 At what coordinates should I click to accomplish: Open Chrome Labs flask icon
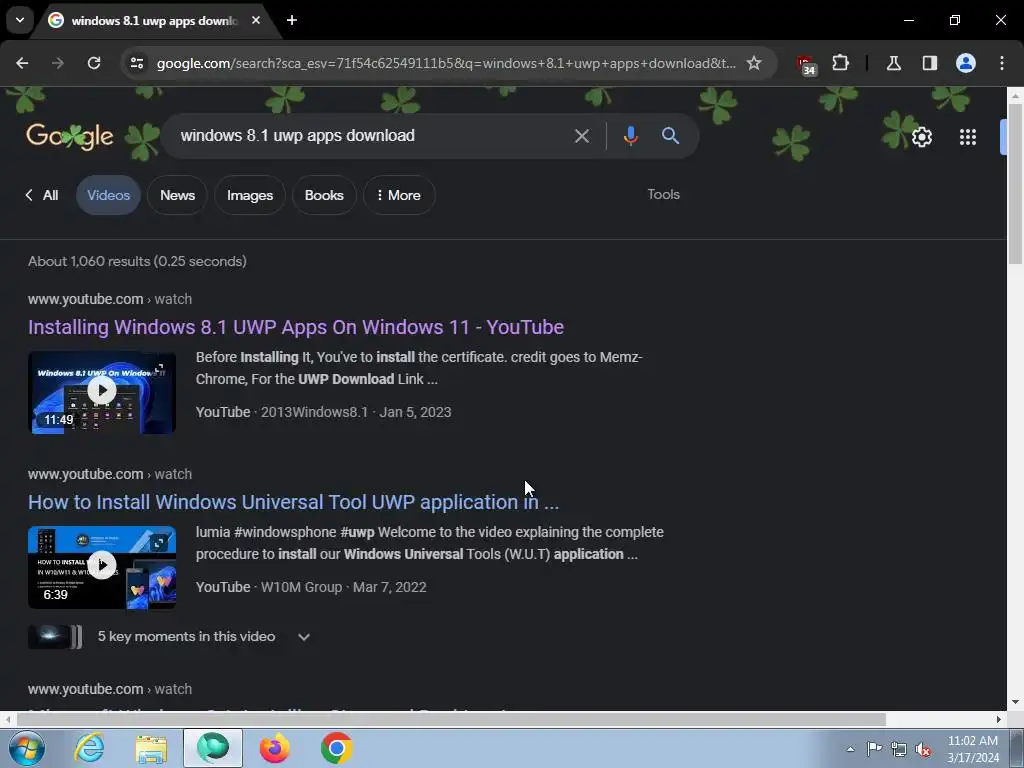893,63
